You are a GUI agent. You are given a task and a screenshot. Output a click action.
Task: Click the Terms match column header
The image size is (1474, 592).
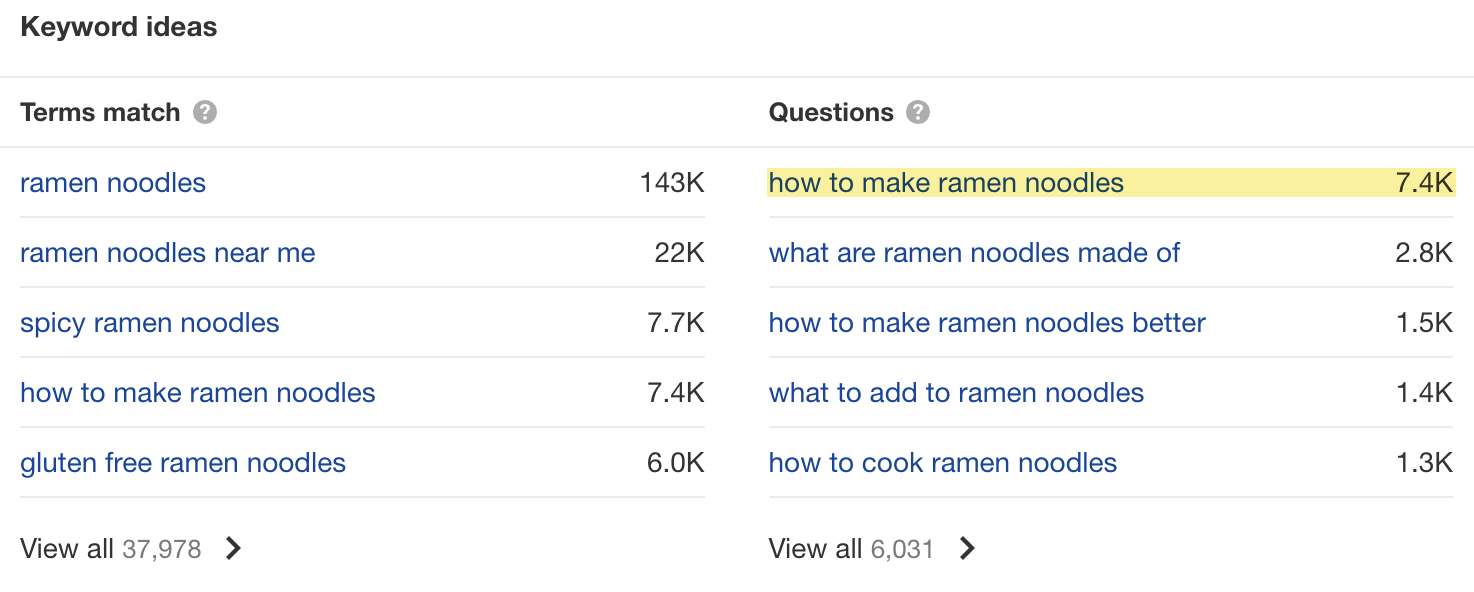[x=99, y=112]
